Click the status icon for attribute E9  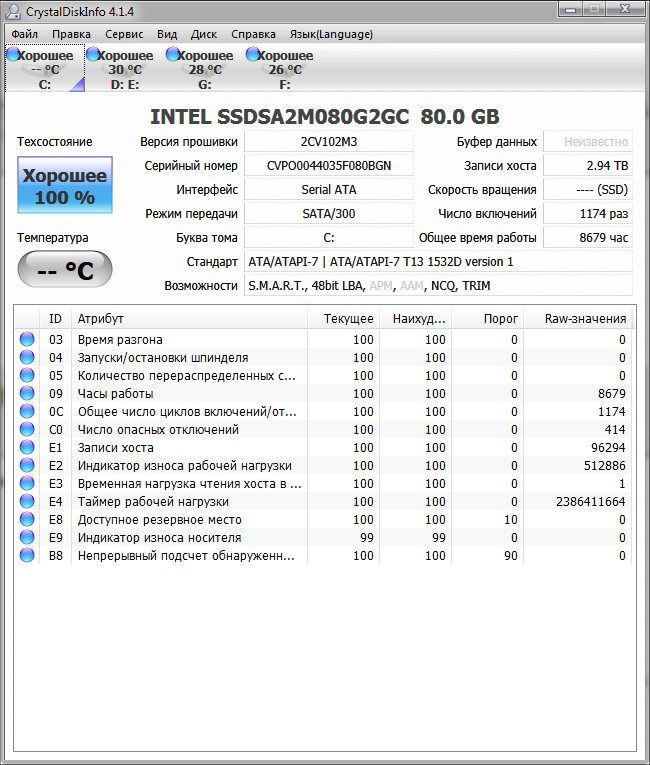(27, 538)
